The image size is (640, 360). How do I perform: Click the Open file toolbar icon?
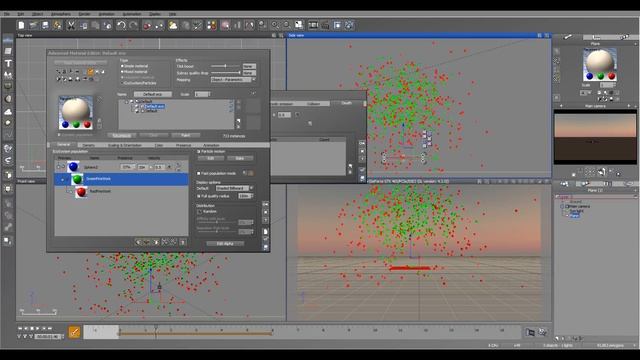[x=33, y=25]
